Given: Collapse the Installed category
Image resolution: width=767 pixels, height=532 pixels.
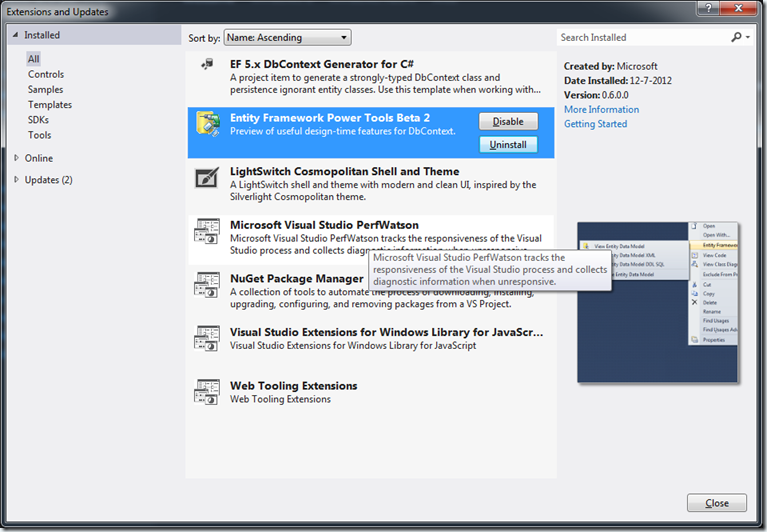Looking at the screenshot, I should pyautogui.click(x=16, y=35).
